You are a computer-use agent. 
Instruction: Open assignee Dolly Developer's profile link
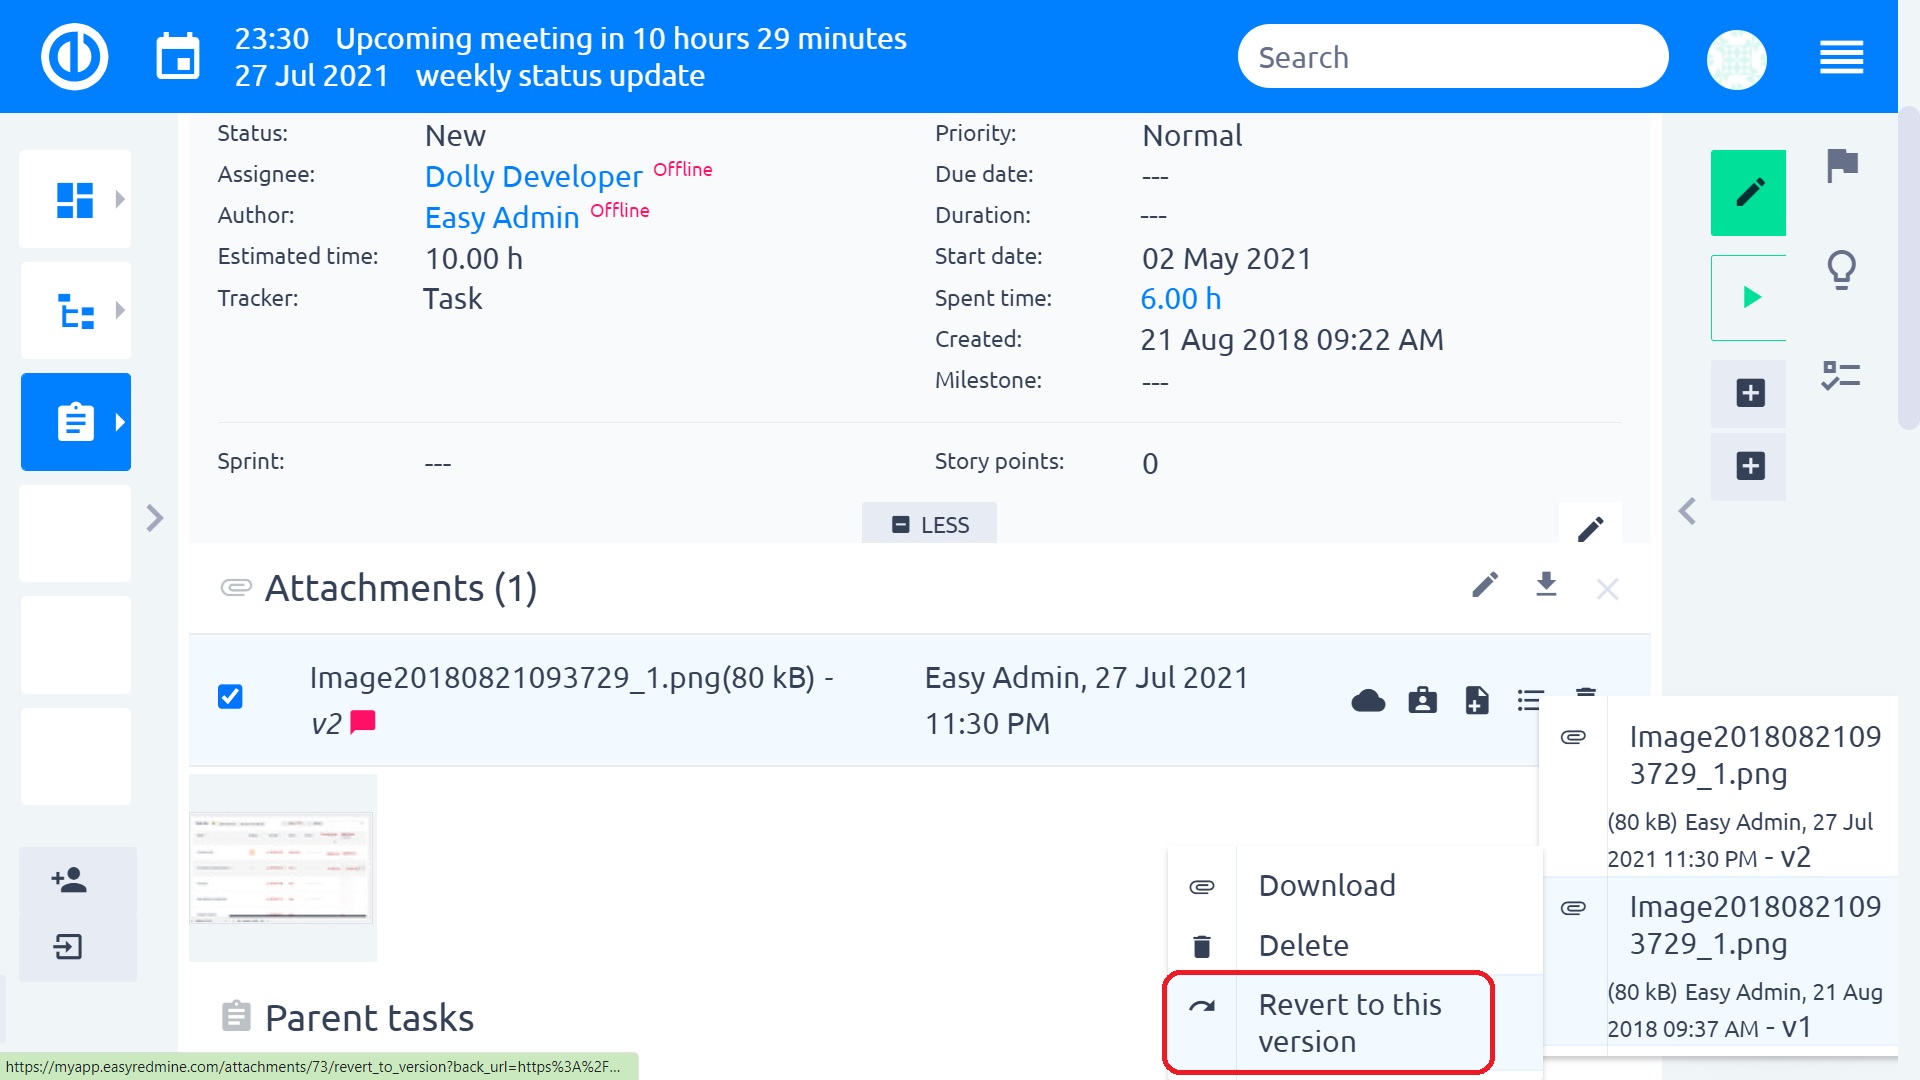[533, 176]
